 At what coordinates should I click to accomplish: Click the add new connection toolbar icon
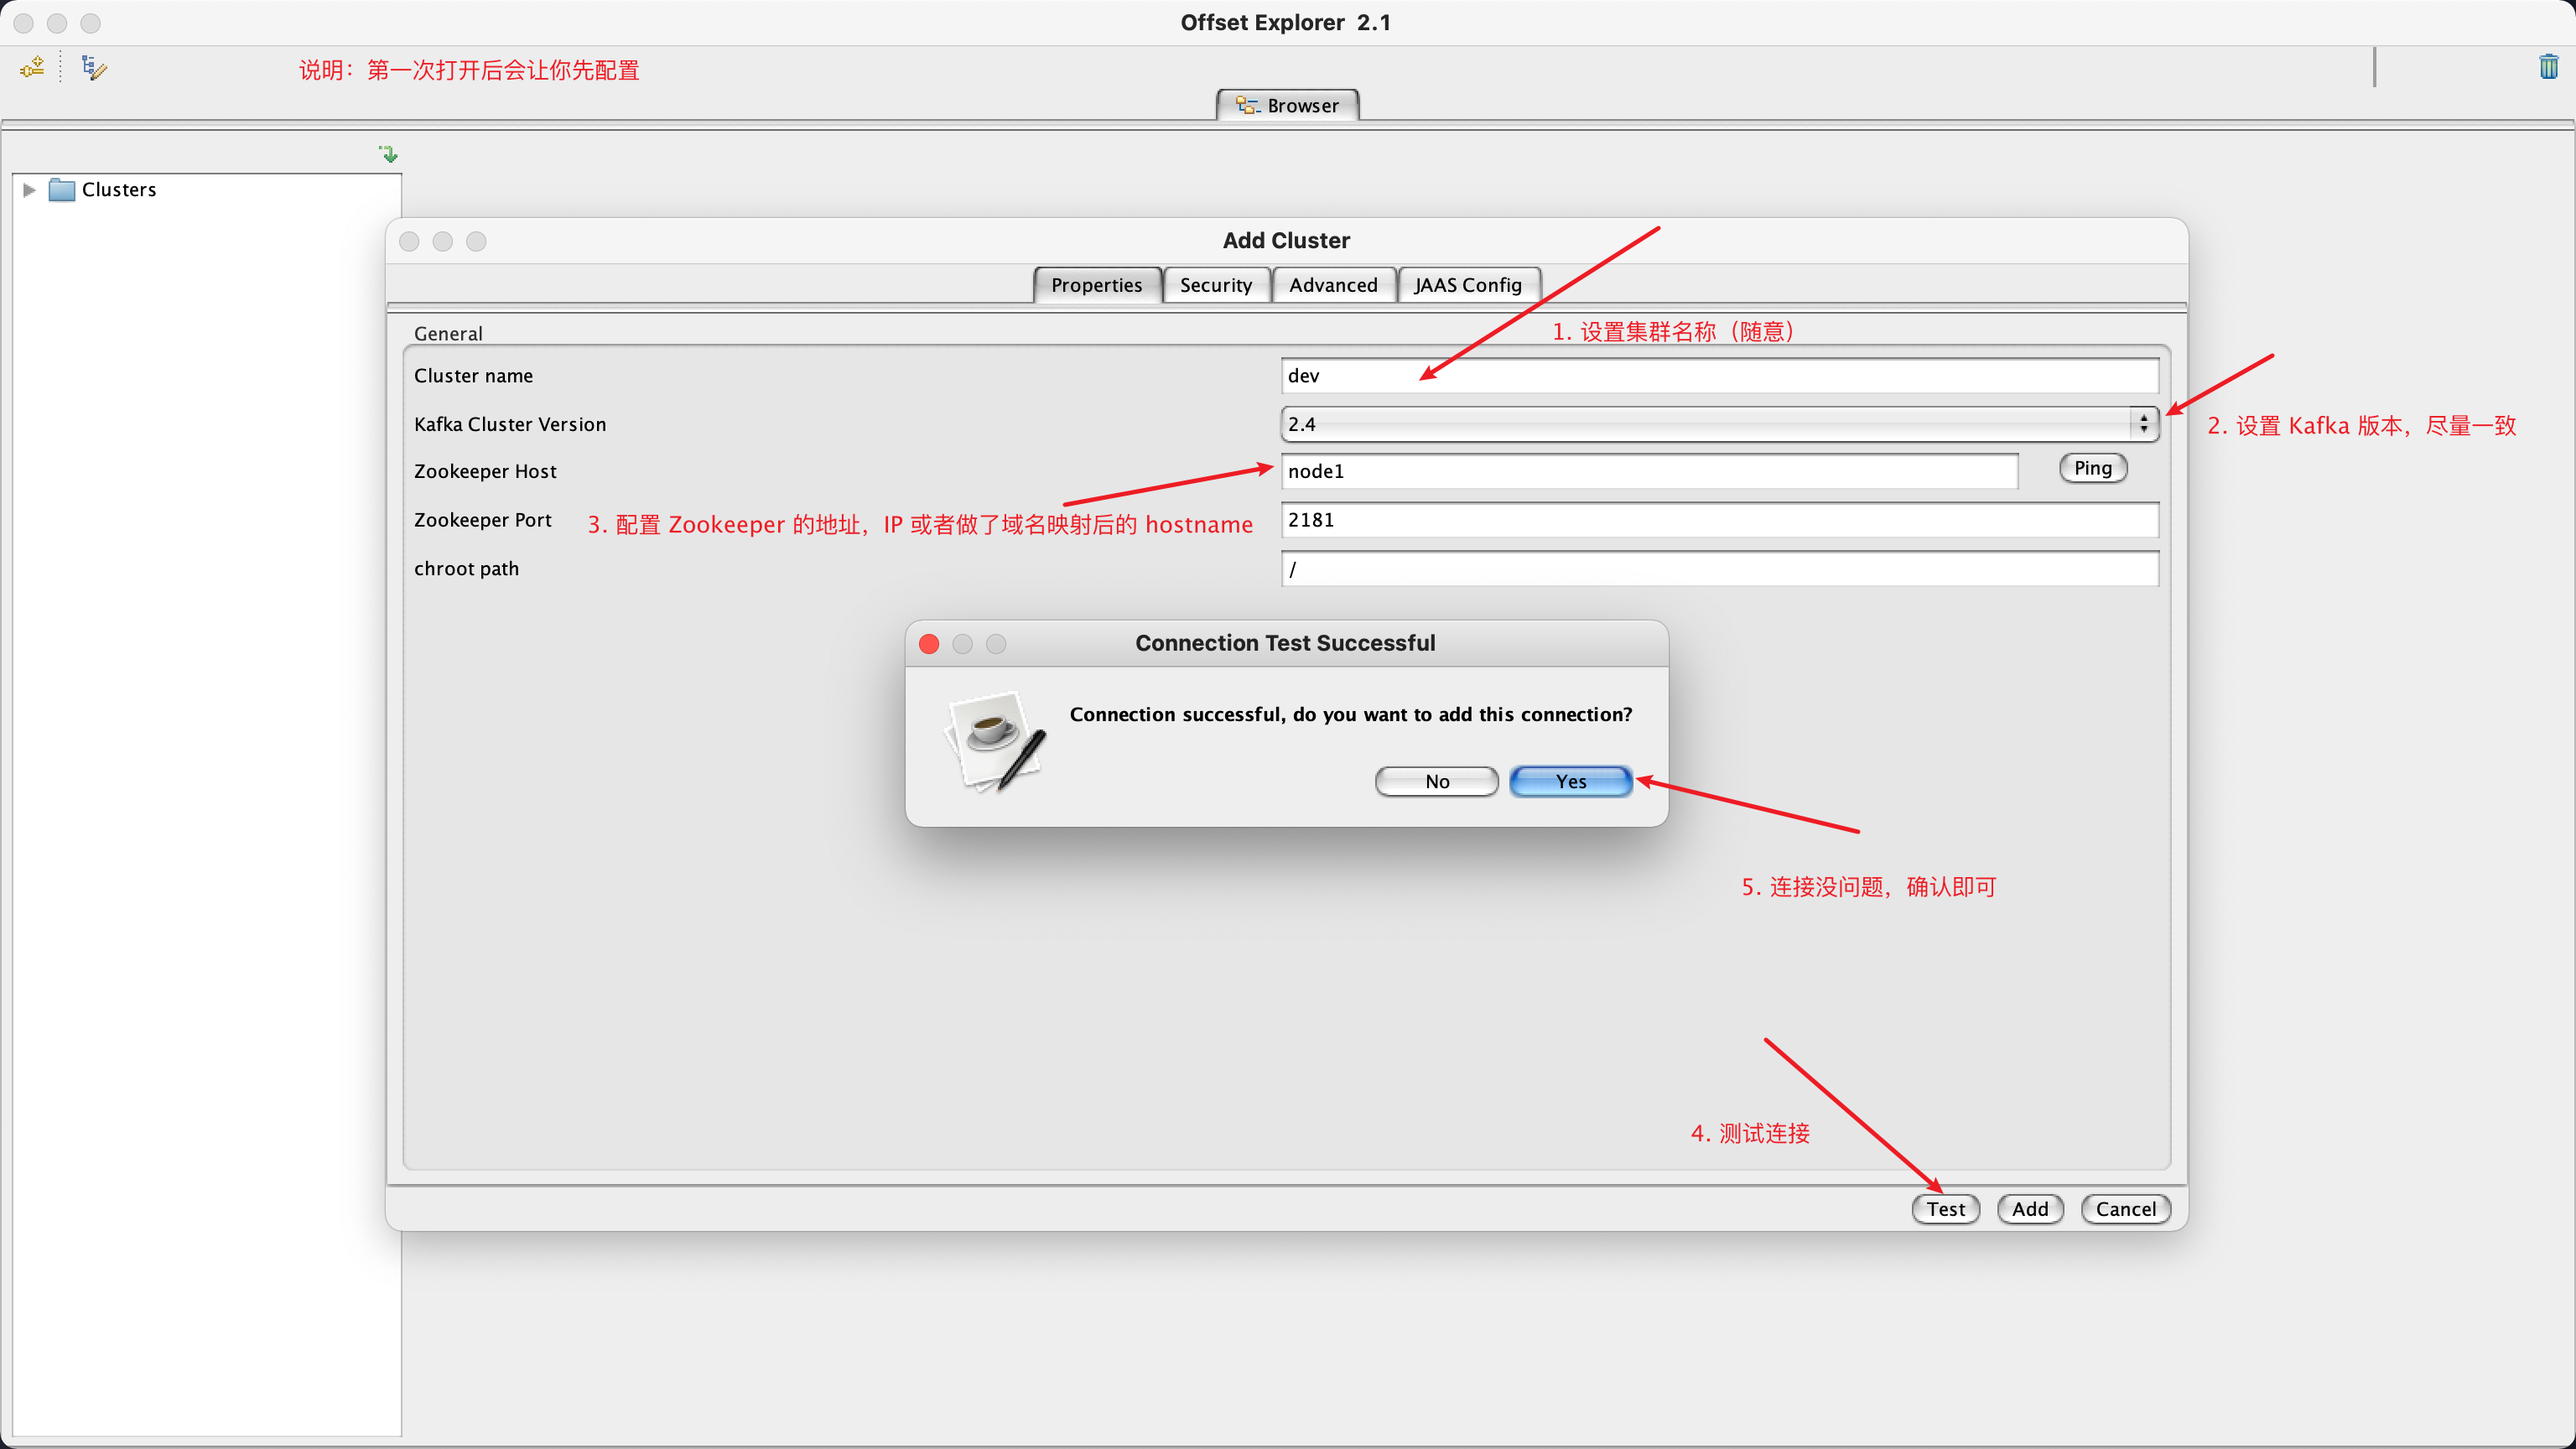[x=31, y=67]
